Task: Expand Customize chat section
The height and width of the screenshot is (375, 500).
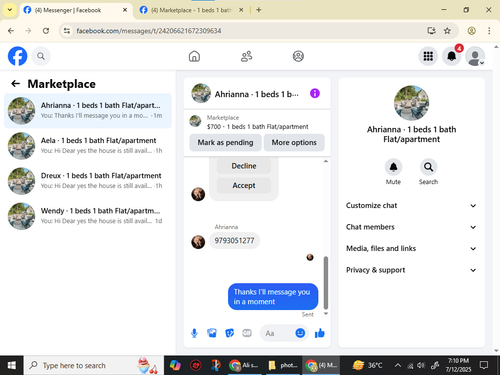Action: 411,205
